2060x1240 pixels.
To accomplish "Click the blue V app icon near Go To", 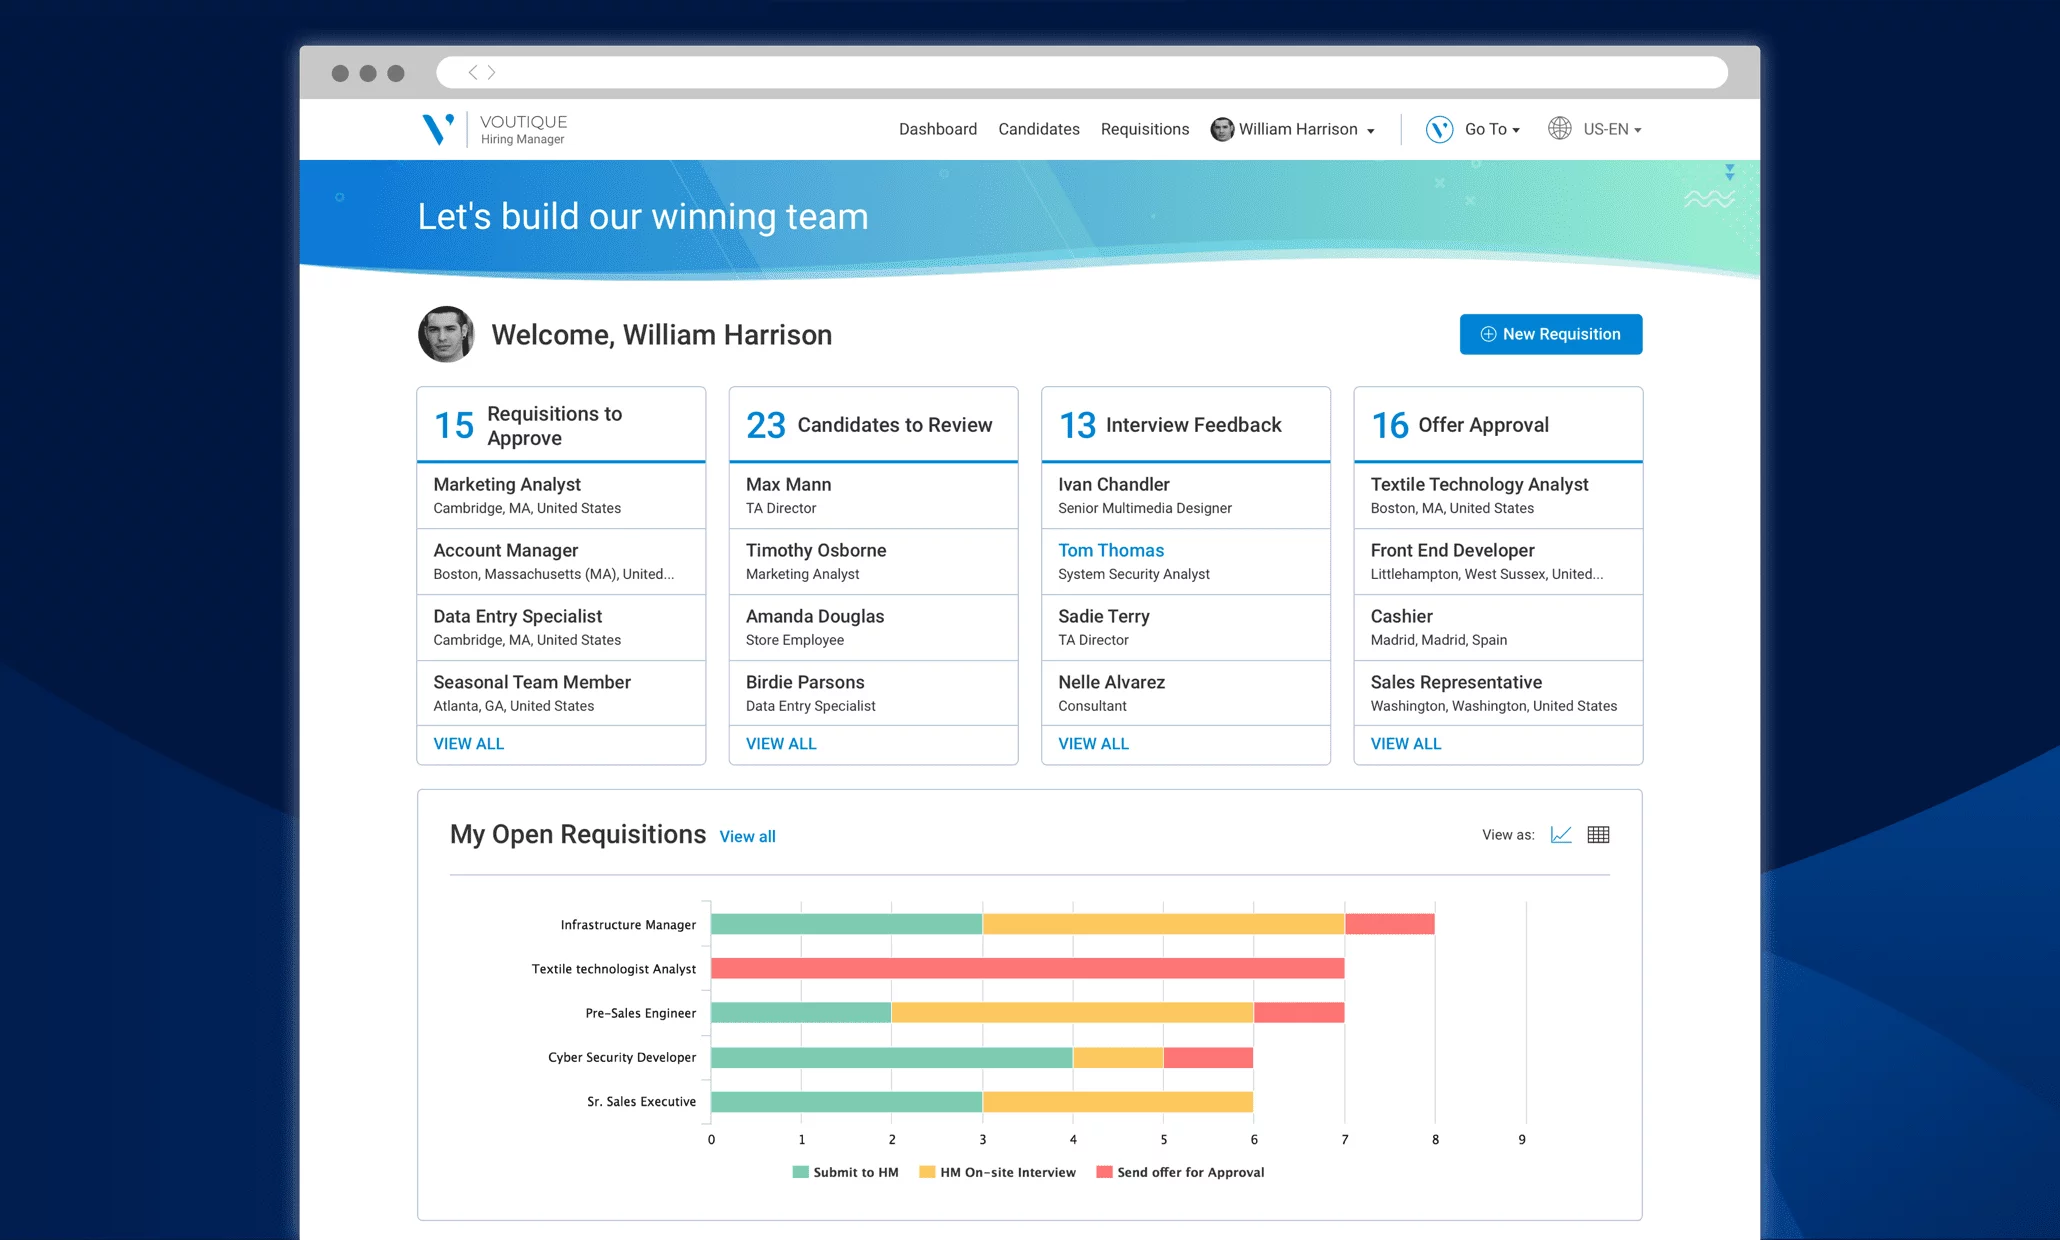I will tap(1438, 128).
